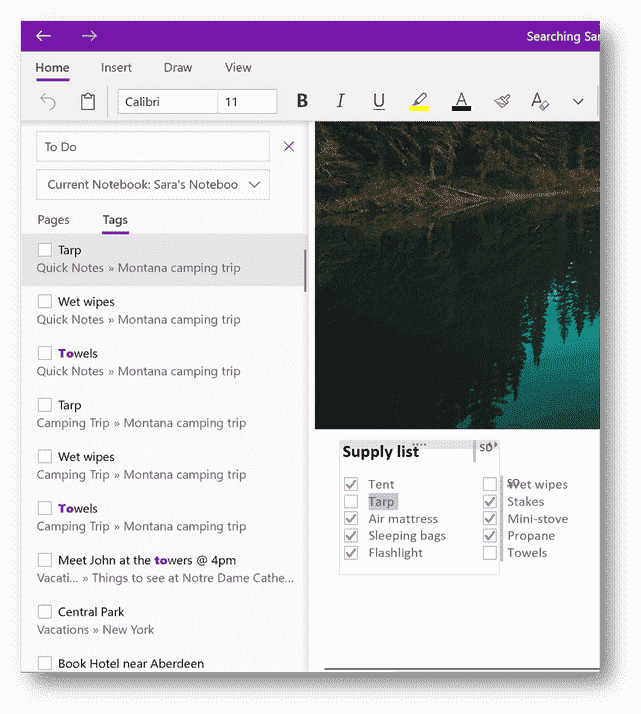Click the Undo icon
This screenshot has height=714, width=641.
pyautogui.click(x=48, y=101)
